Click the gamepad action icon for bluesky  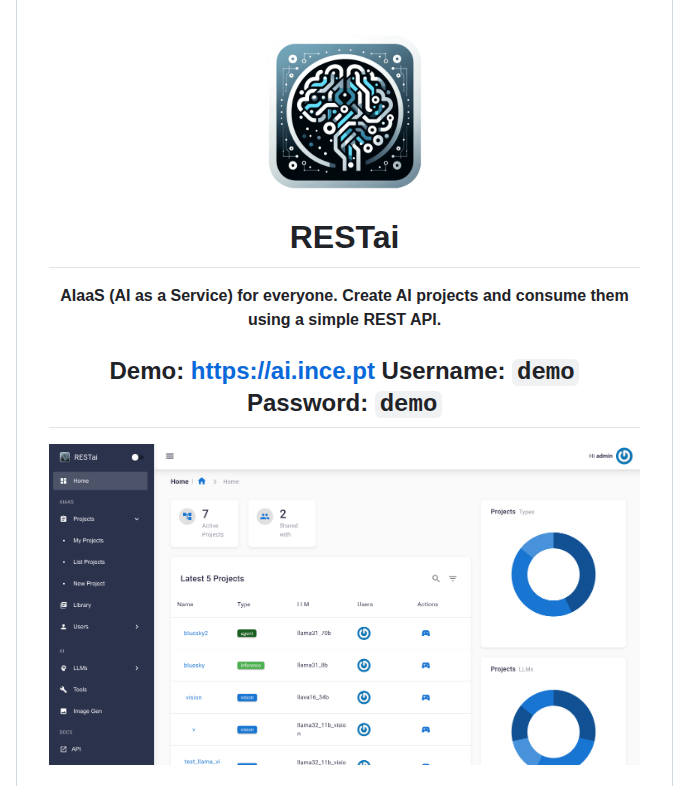(x=426, y=665)
